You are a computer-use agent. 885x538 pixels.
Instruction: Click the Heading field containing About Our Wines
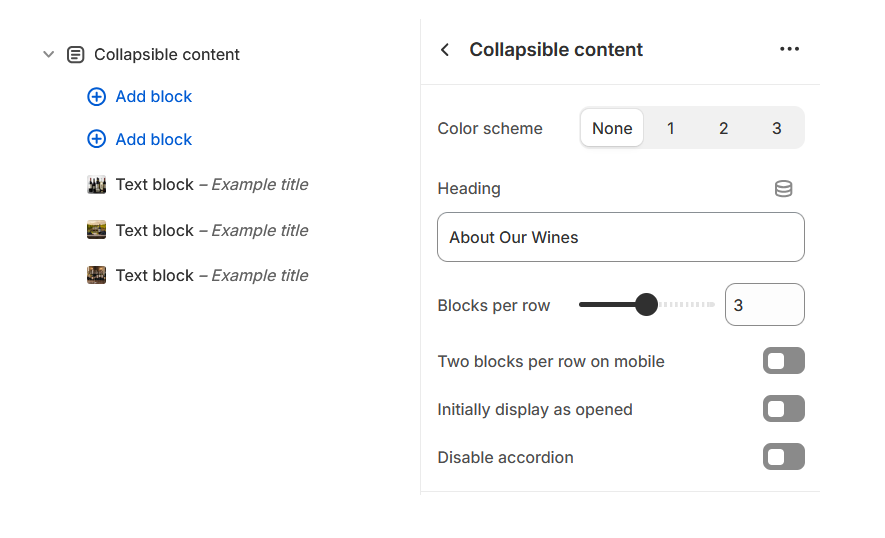(620, 237)
